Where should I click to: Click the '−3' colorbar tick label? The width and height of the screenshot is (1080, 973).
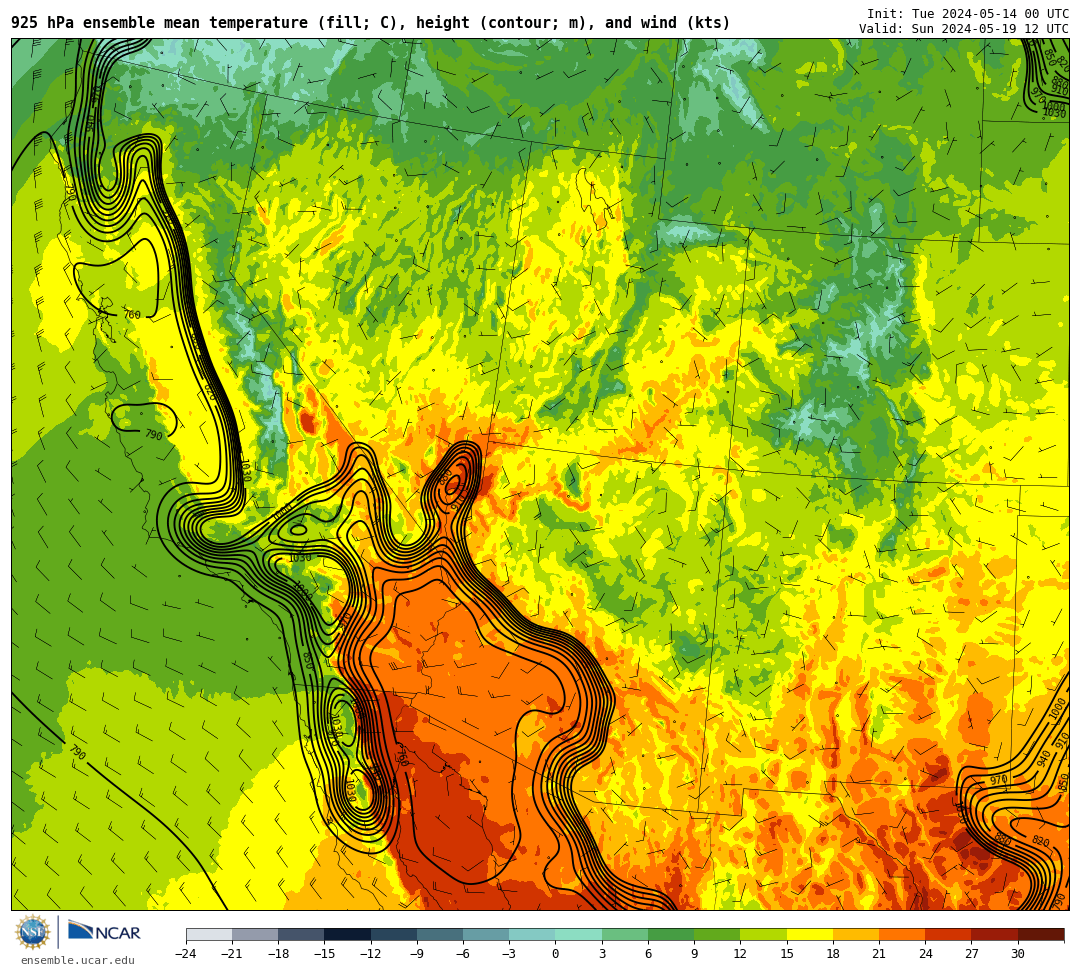pos(510,954)
